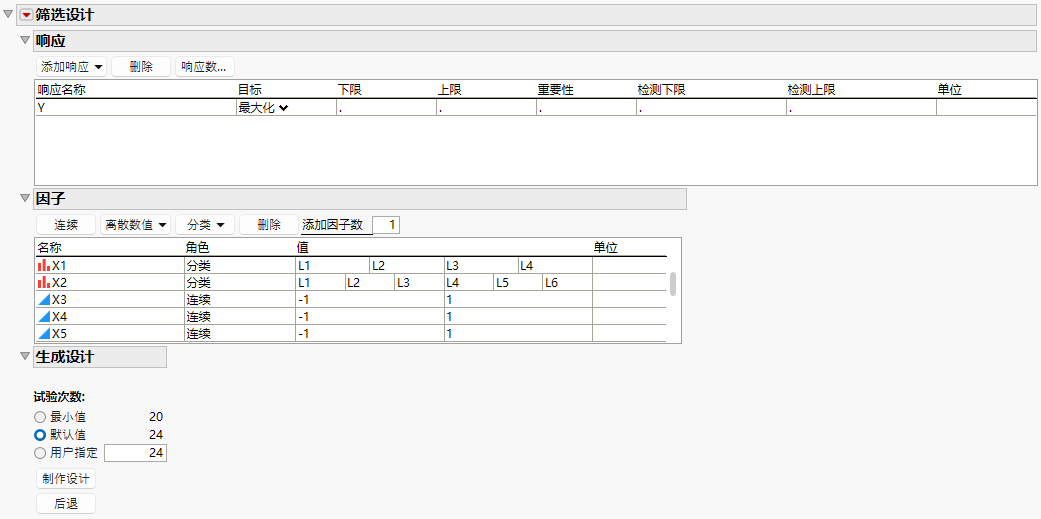Click the 连续 role cell for X5
This screenshot has height=519, width=1041.
click(x=239, y=334)
